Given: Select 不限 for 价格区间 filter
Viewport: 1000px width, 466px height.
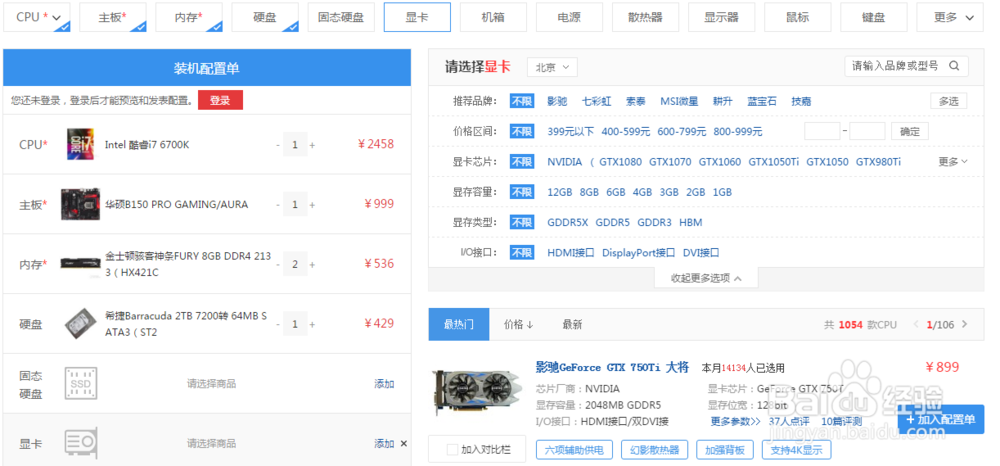Looking at the screenshot, I should click(x=522, y=131).
